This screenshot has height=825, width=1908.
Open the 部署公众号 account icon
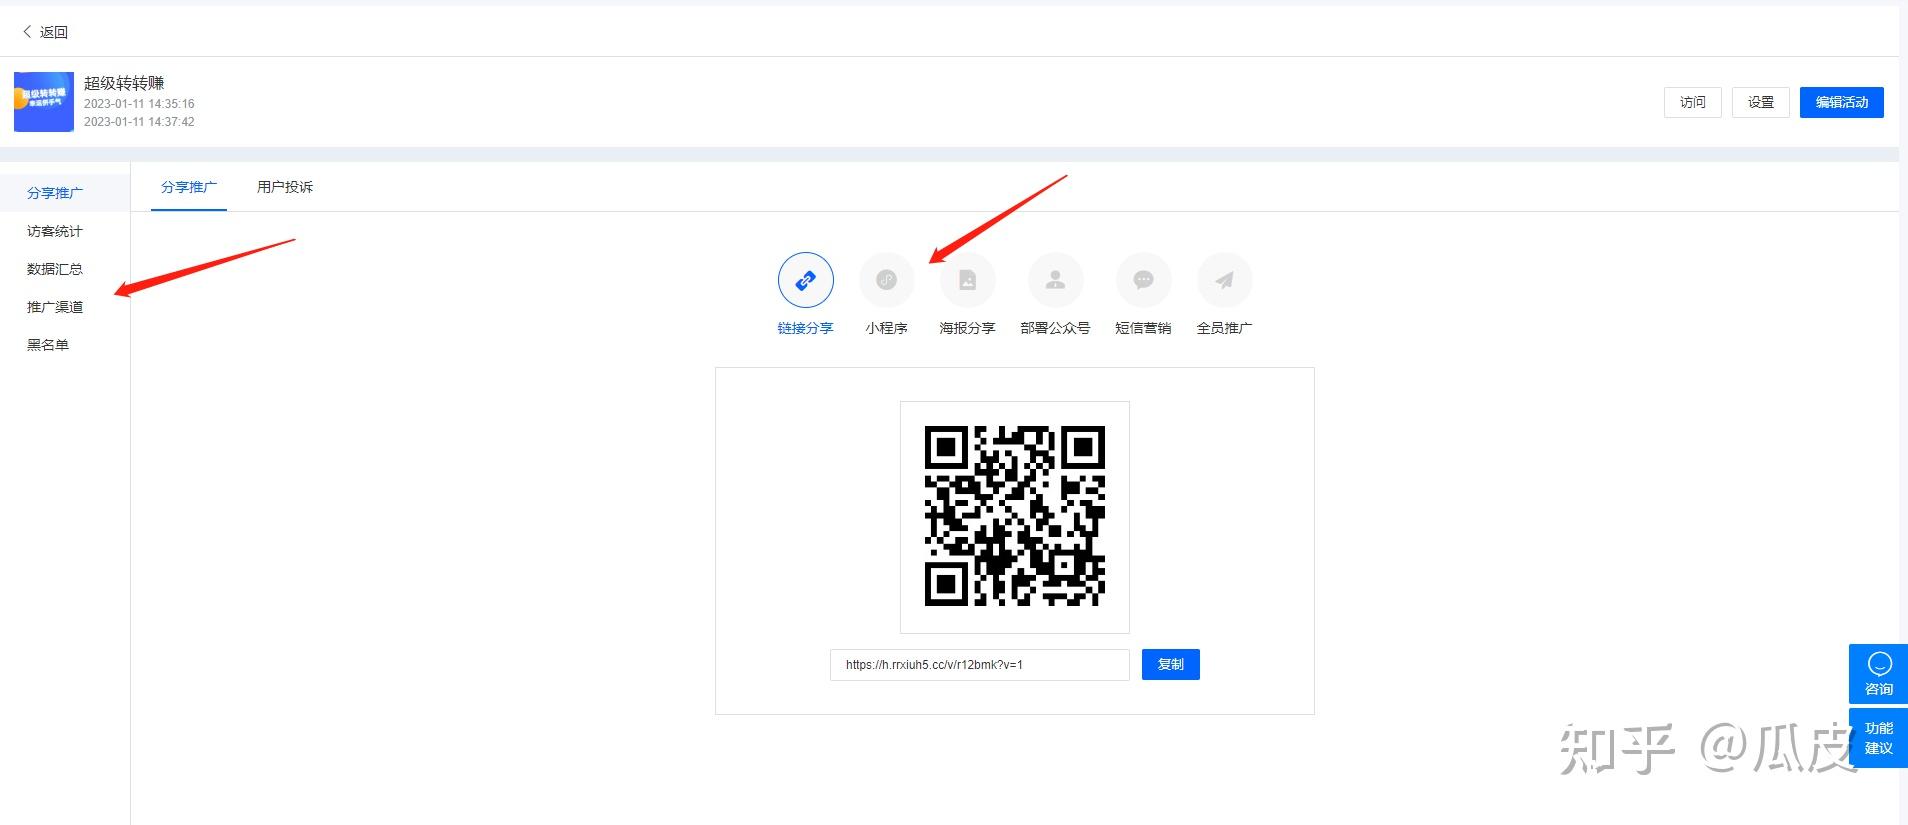[1055, 280]
